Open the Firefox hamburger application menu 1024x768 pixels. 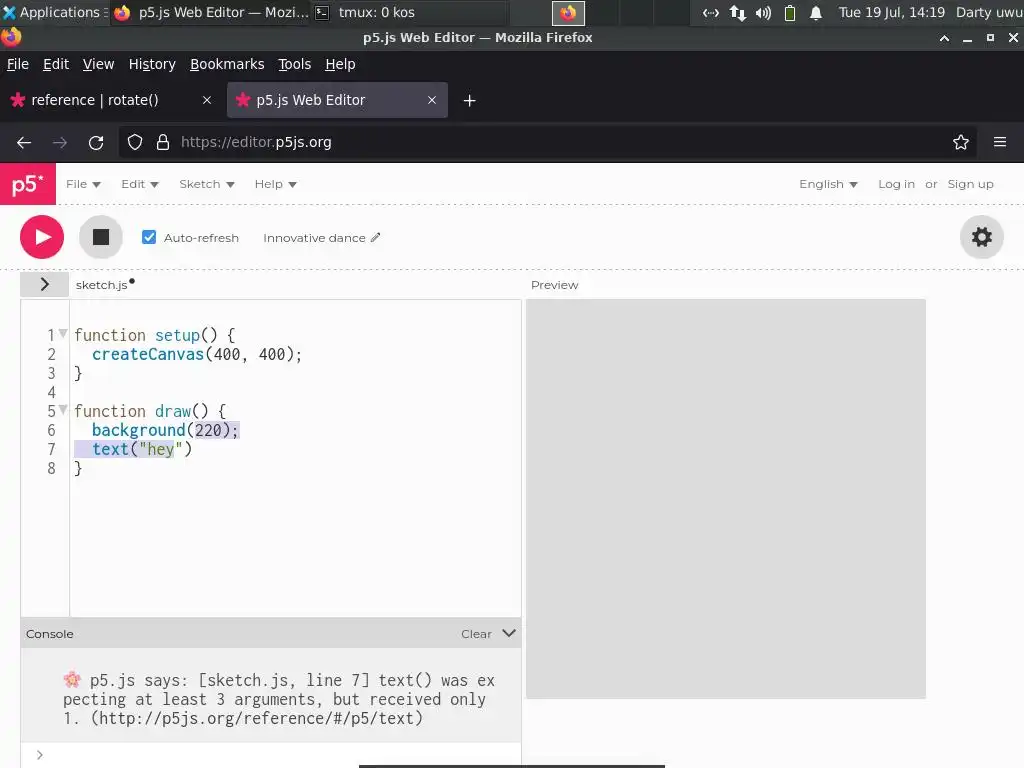[999, 142]
